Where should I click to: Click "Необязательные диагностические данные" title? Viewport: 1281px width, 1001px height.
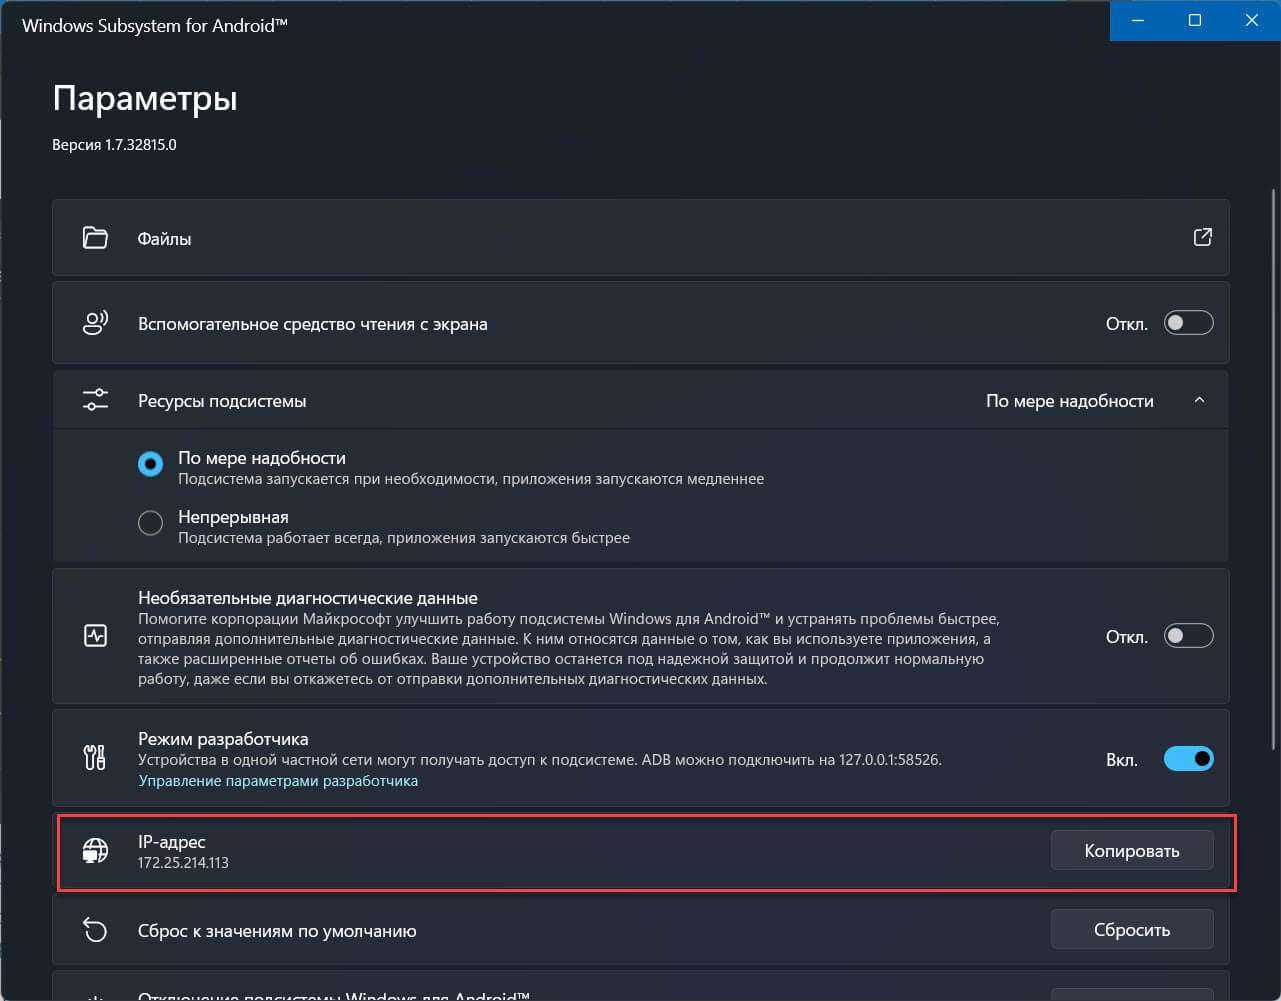tap(308, 598)
